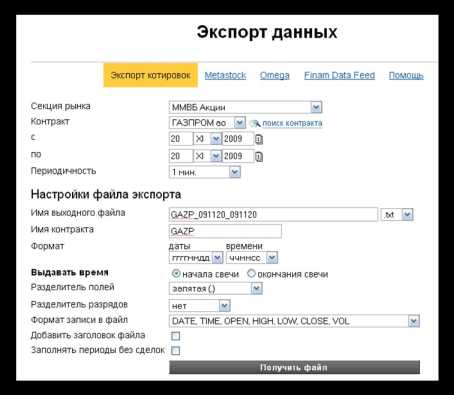Viewport: 454px width, 395px height.
Task: Expand record format 'DATE, TIME, OPEN...' dropdown
Action: (294, 321)
